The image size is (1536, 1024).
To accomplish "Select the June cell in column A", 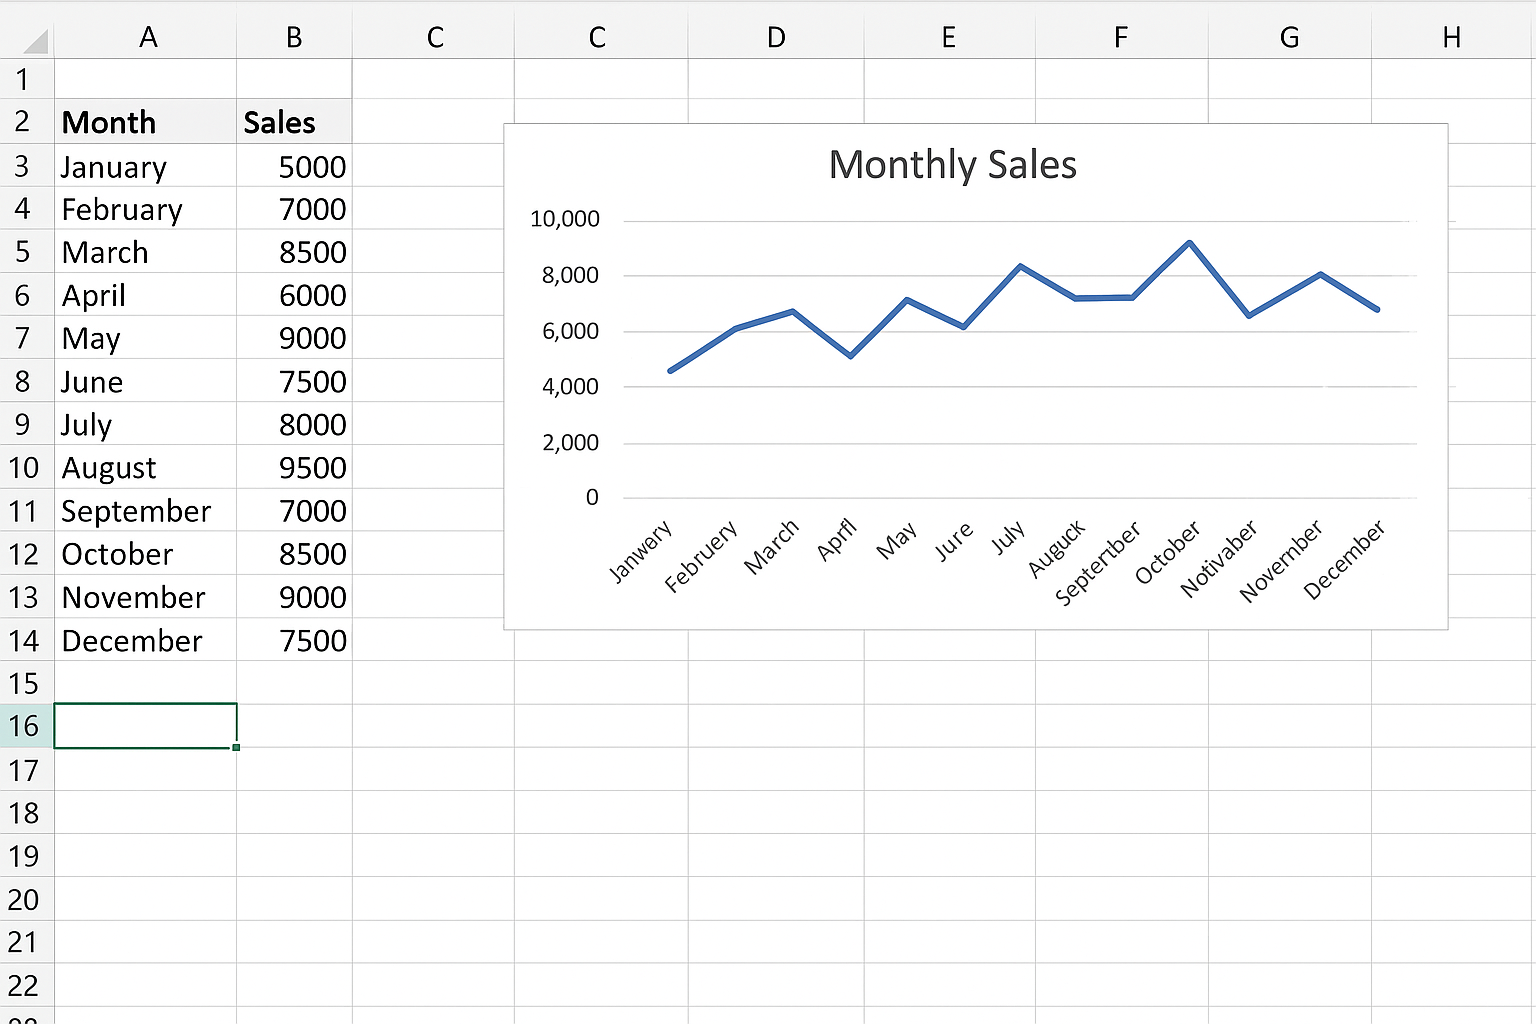I will coord(146,381).
